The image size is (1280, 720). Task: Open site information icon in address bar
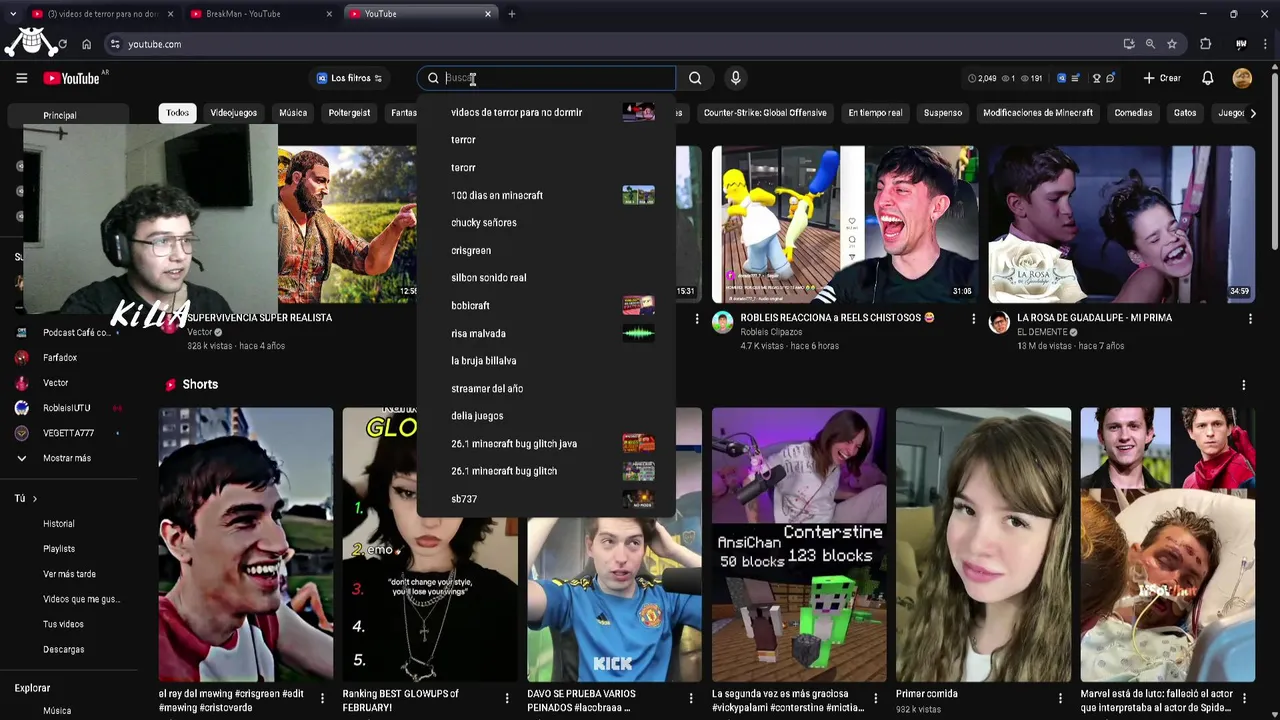point(115,44)
